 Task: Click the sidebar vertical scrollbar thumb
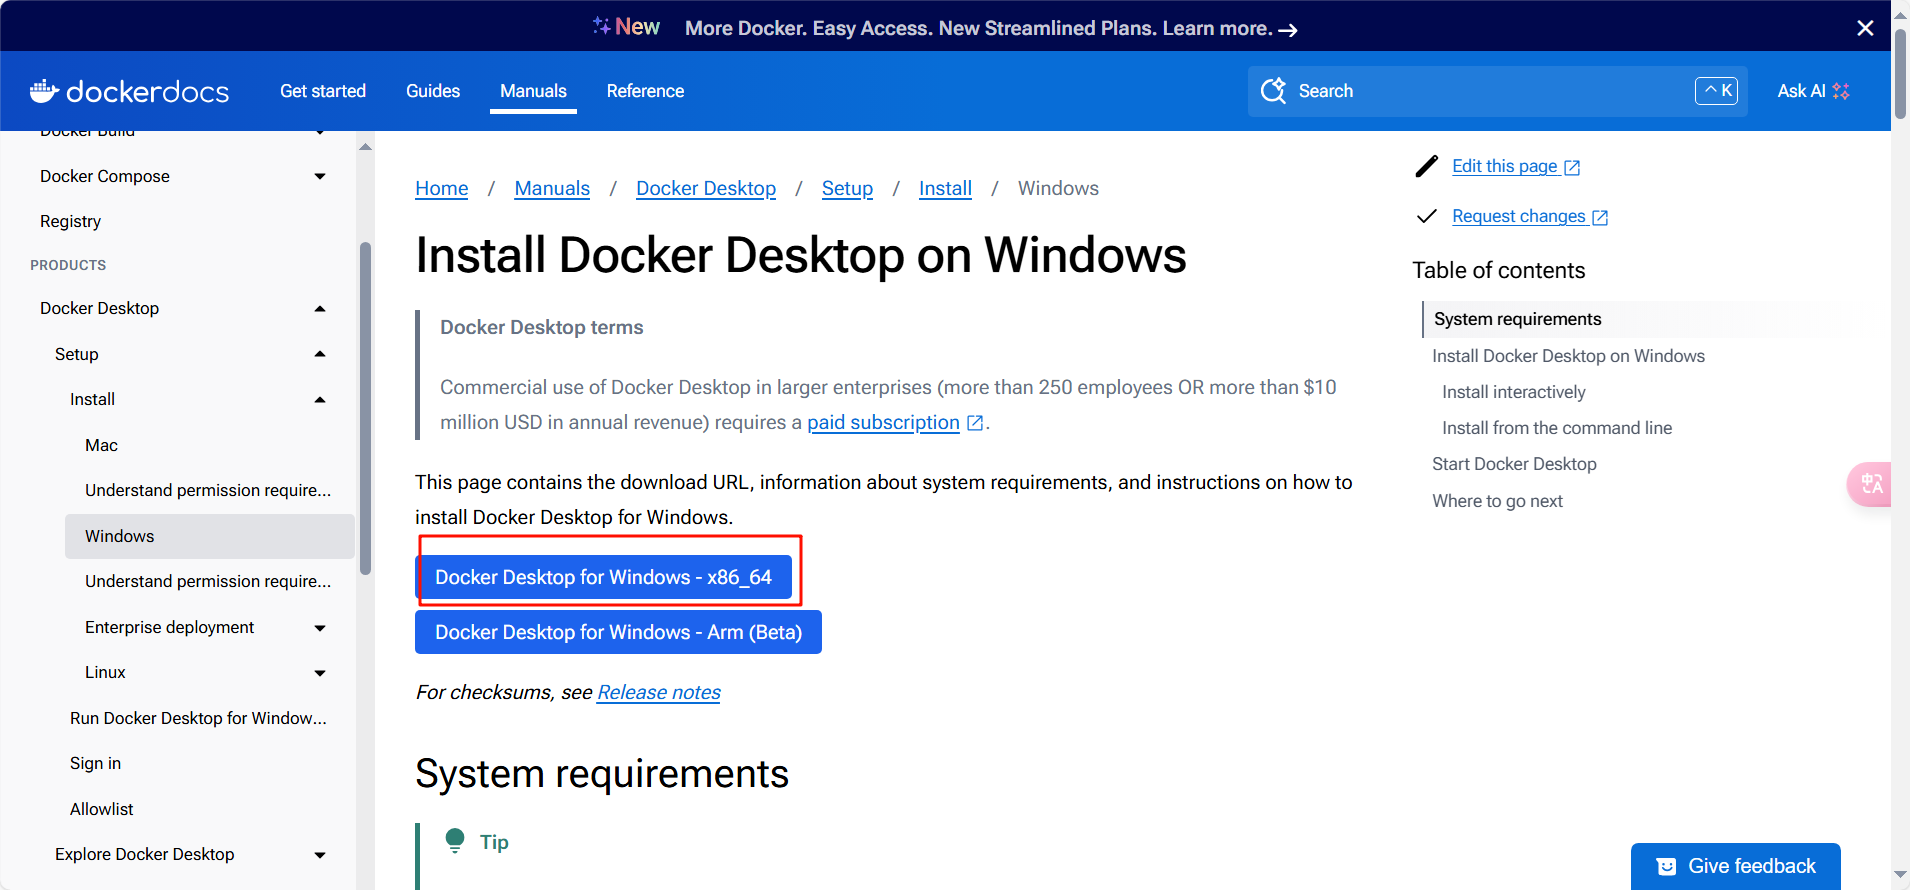(x=365, y=408)
